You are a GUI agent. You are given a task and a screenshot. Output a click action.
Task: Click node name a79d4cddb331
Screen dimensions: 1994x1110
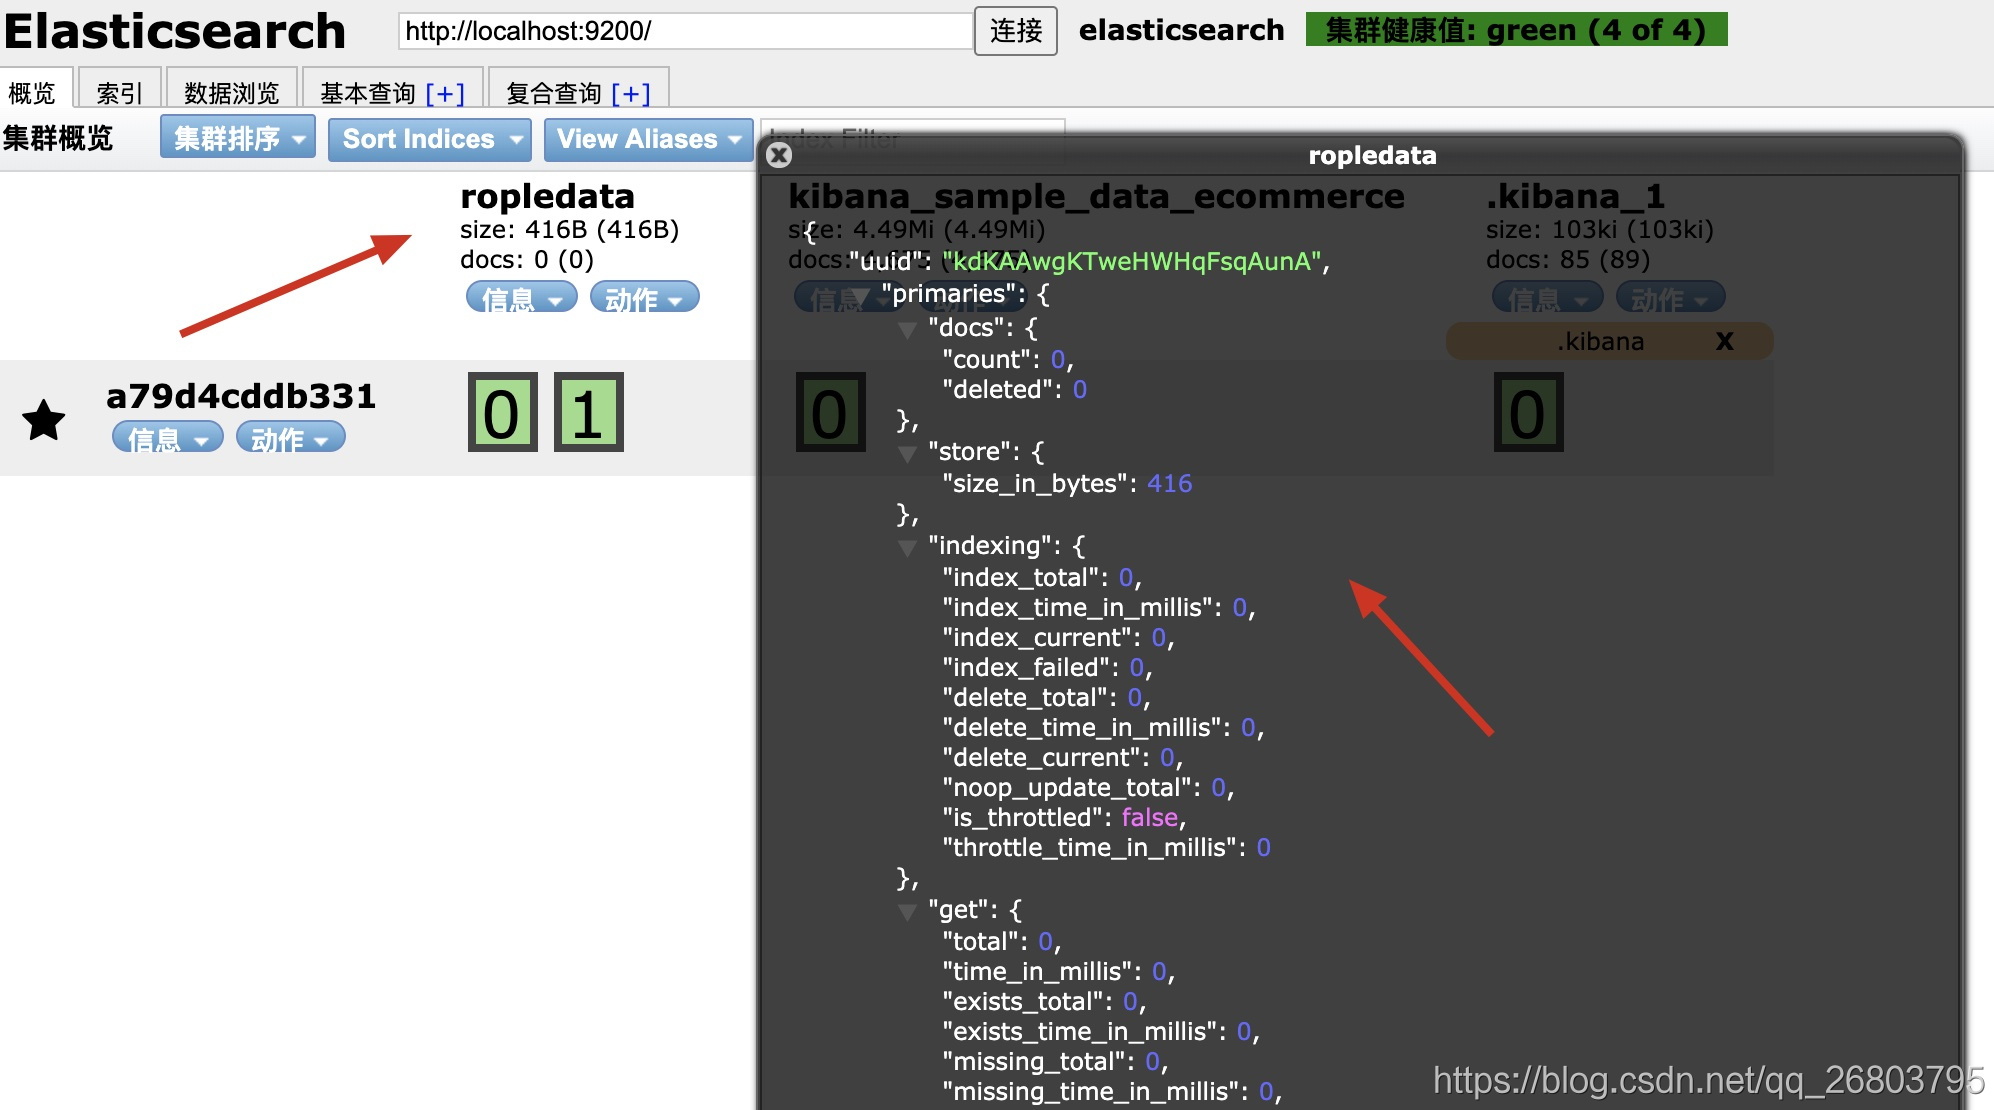tap(241, 396)
